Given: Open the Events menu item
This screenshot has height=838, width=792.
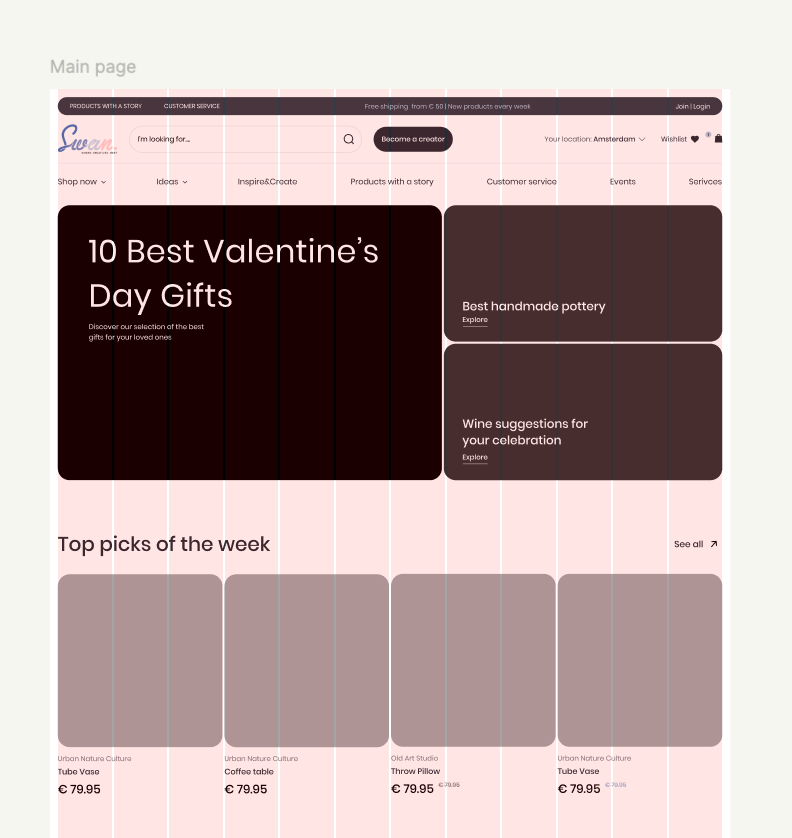Looking at the screenshot, I should 623,182.
